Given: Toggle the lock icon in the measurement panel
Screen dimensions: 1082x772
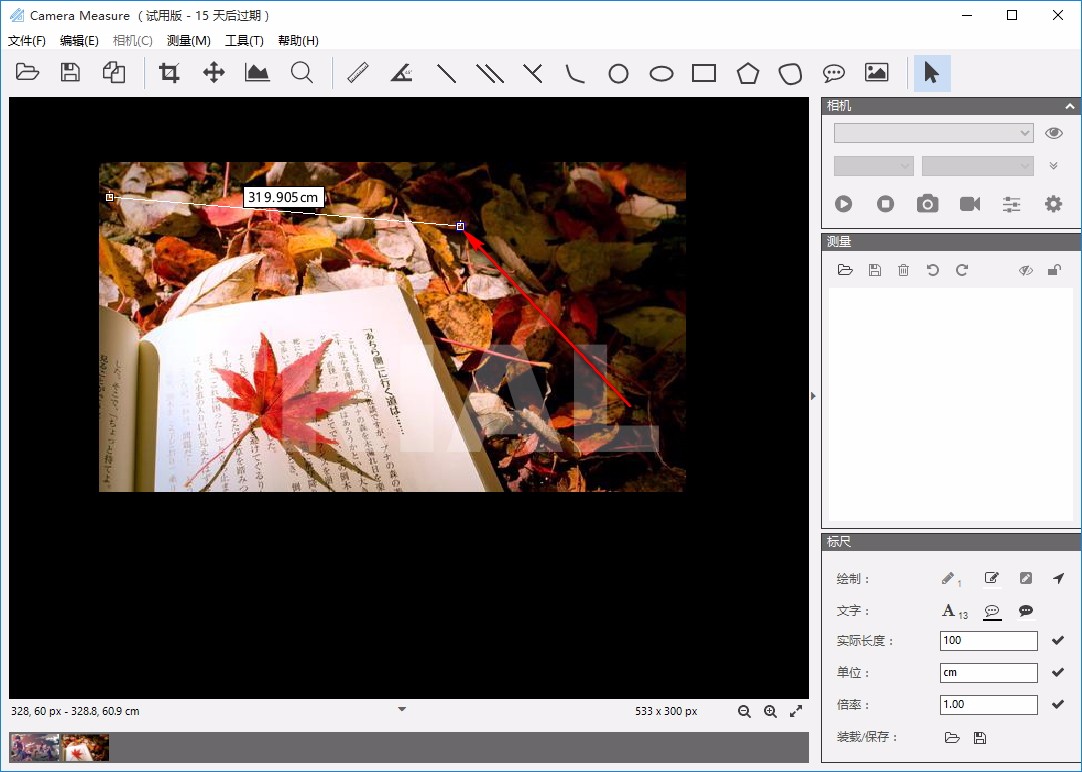Looking at the screenshot, I should pyautogui.click(x=1053, y=269).
